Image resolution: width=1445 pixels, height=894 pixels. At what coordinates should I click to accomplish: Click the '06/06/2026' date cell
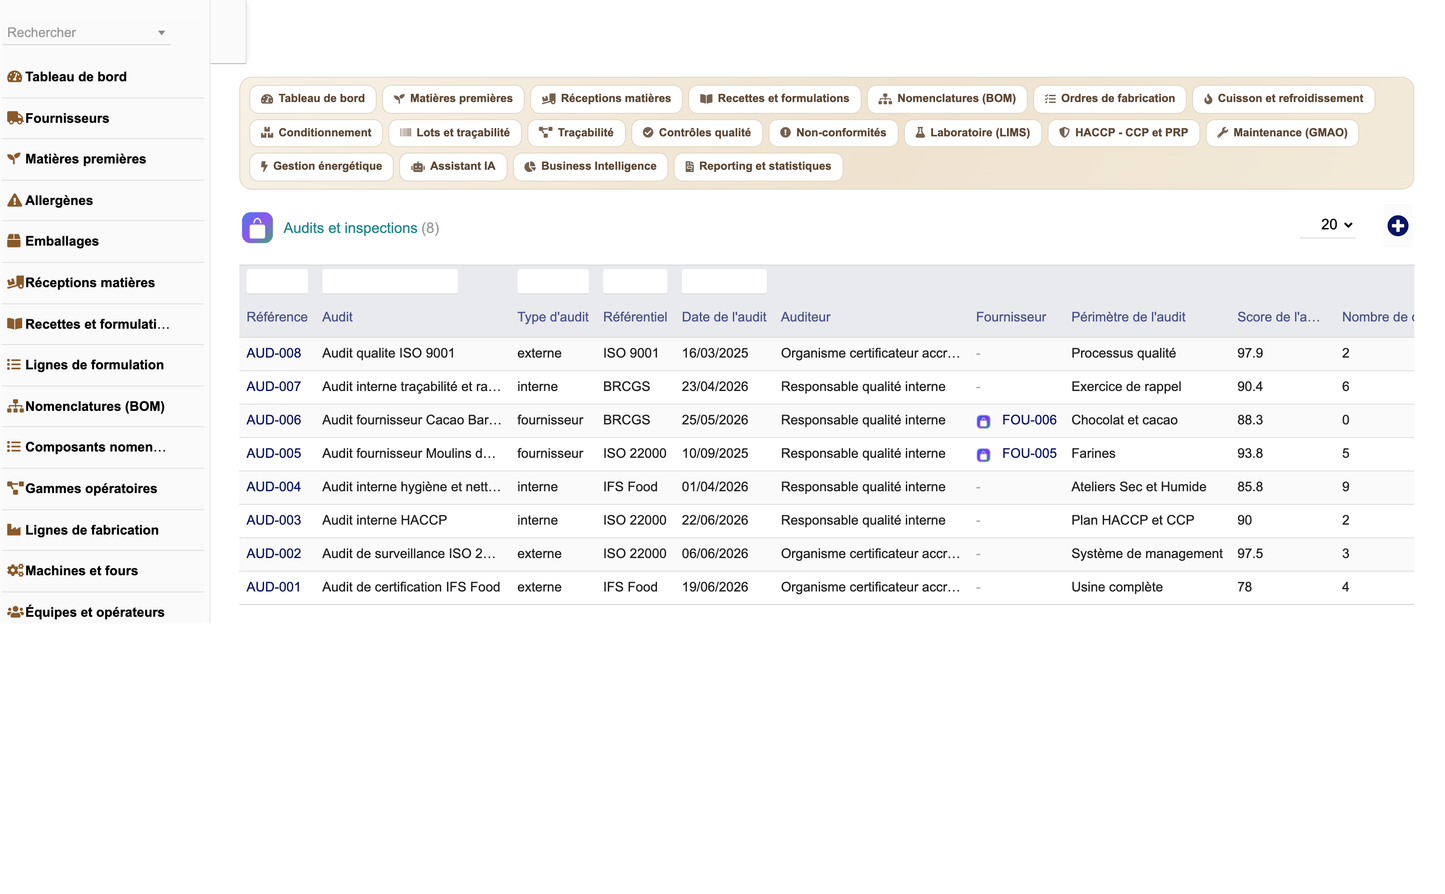tap(715, 554)
